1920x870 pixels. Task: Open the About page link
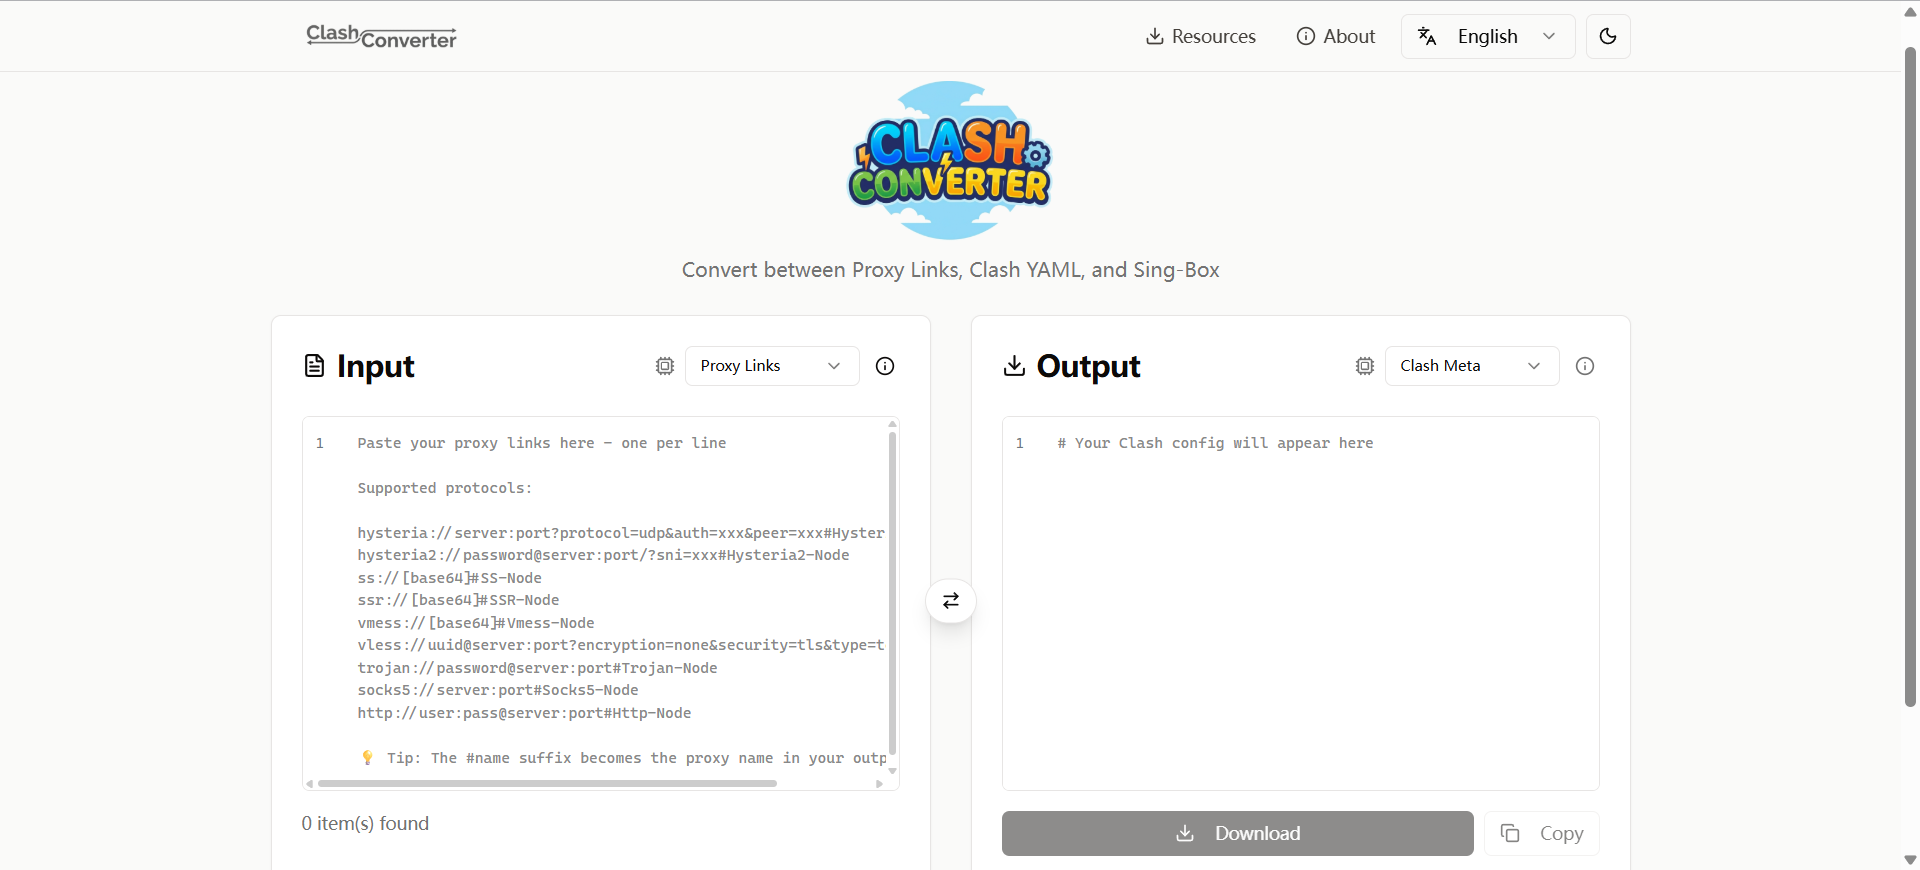pyautogui.click(x=1335, y=37)
